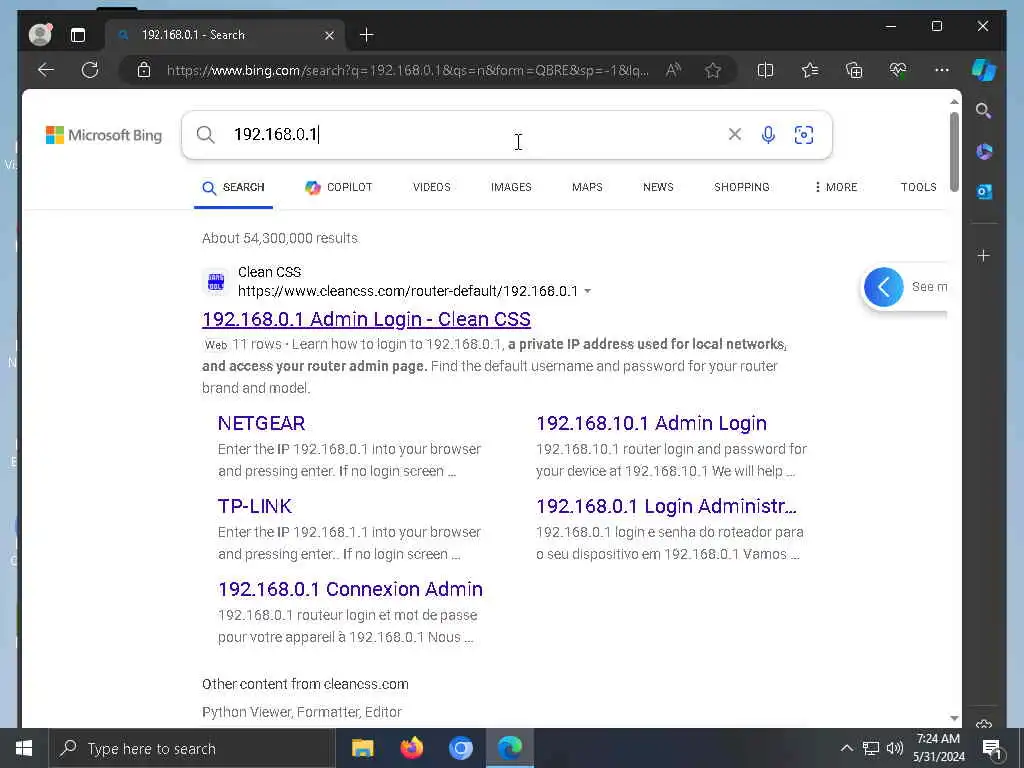Add a sidebar app with plus icon
This screenshot has width=1024, height=768.
click(984, 256)
